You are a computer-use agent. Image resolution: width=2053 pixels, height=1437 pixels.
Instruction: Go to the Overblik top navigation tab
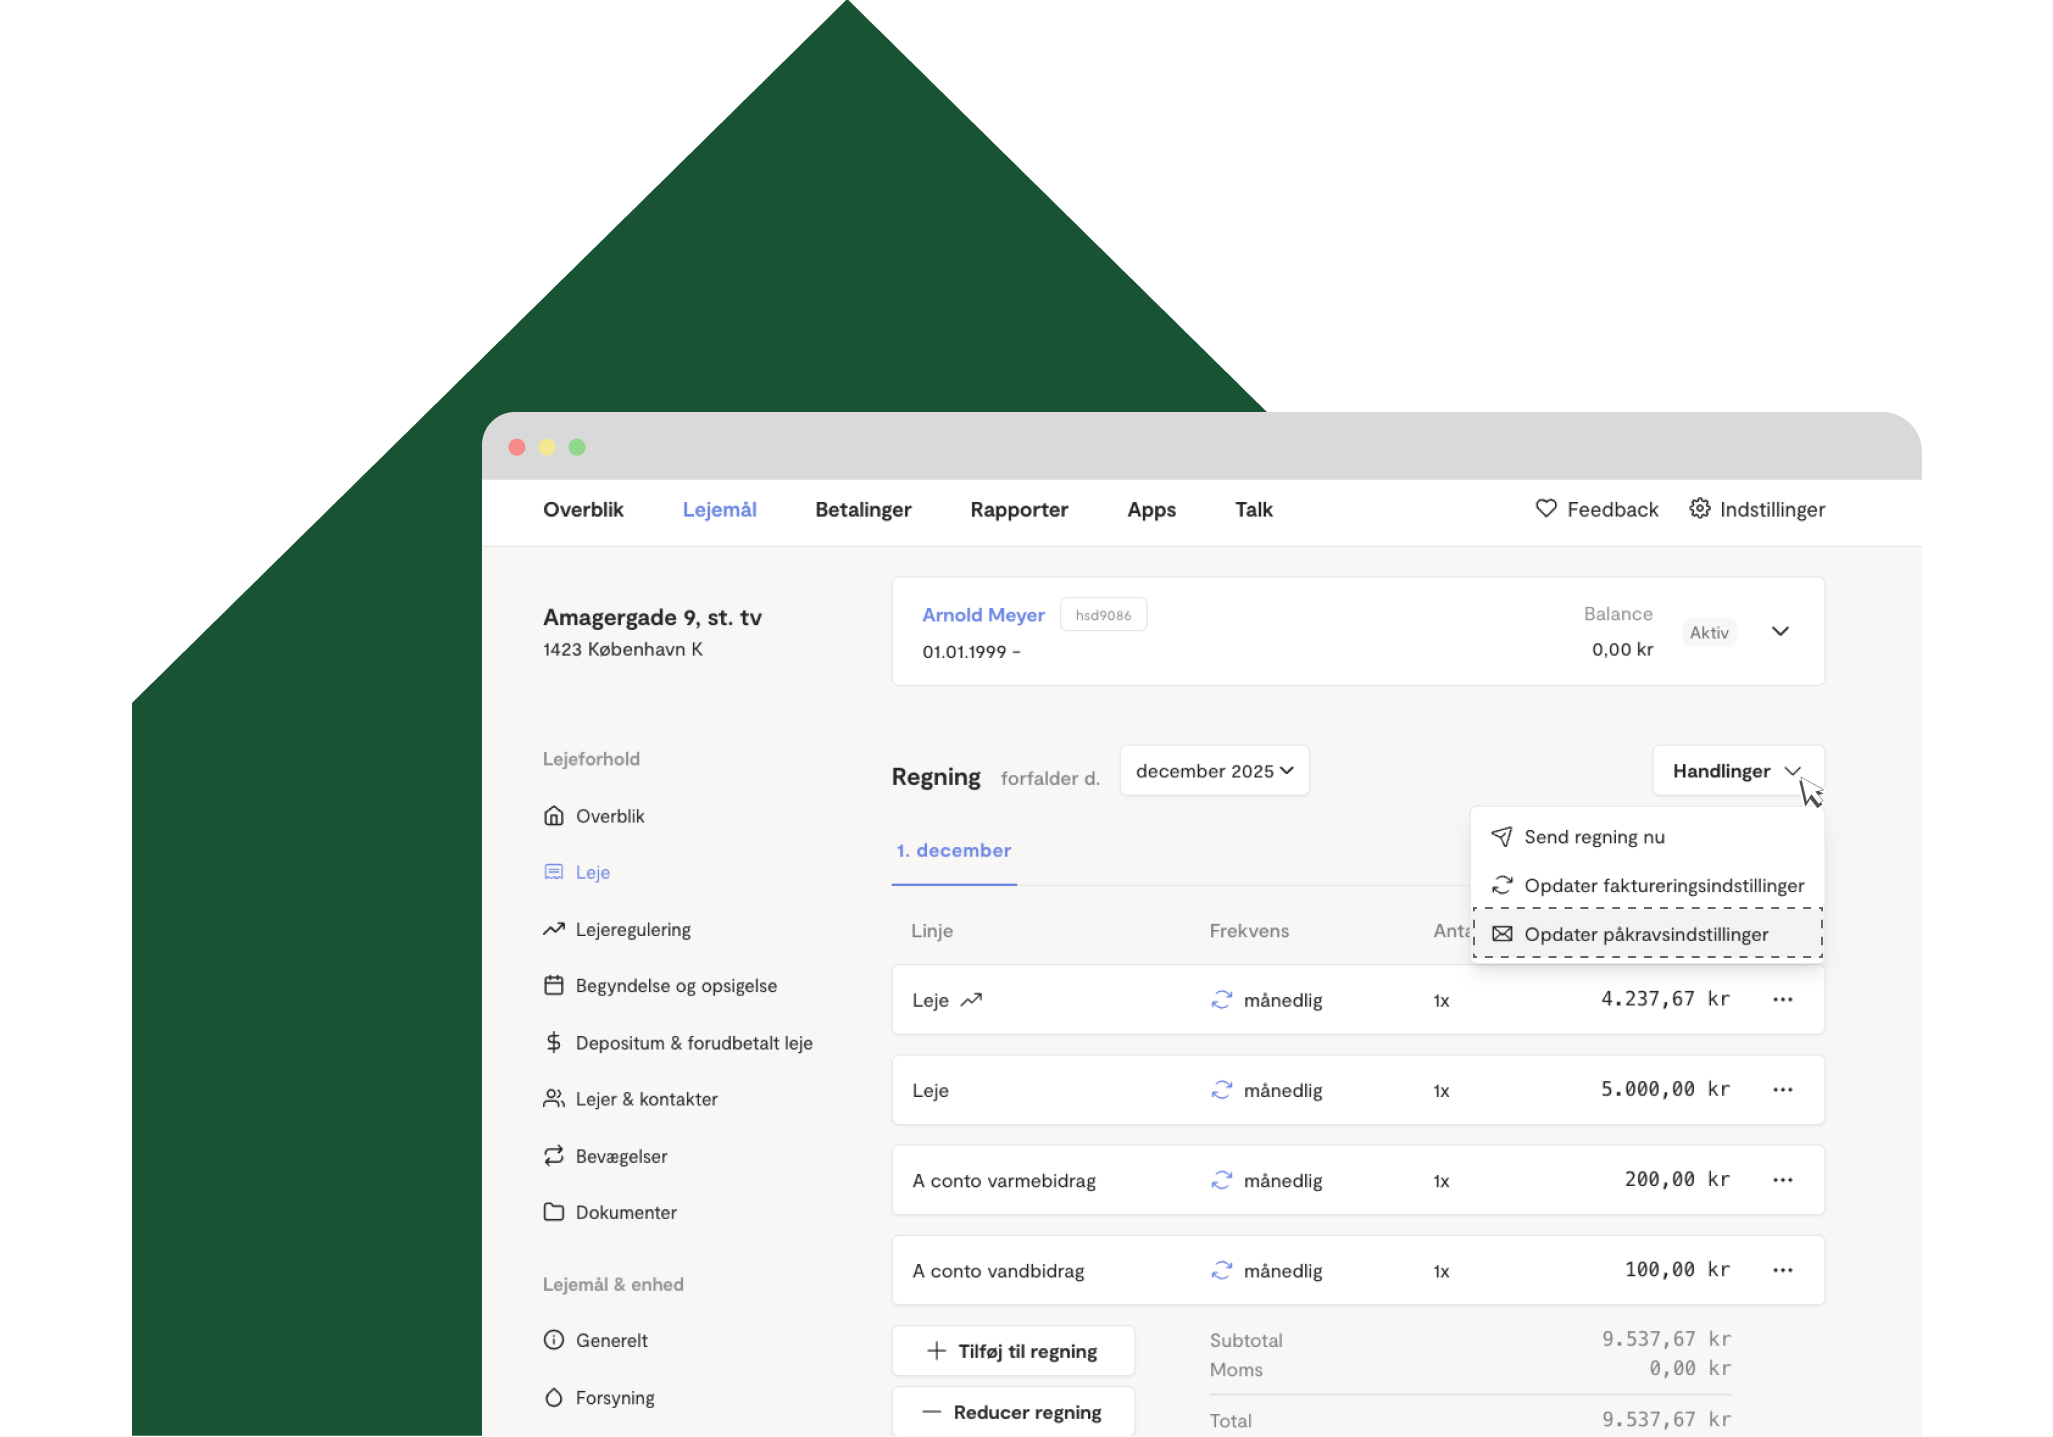(583, 509)
